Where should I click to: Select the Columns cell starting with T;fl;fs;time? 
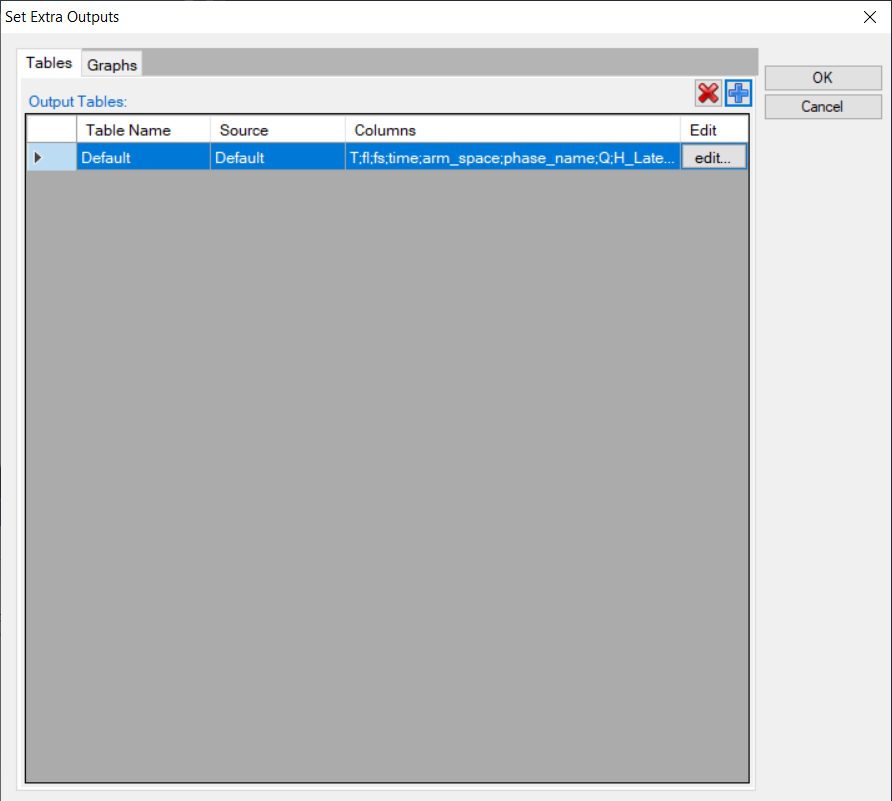coord(512,157)
